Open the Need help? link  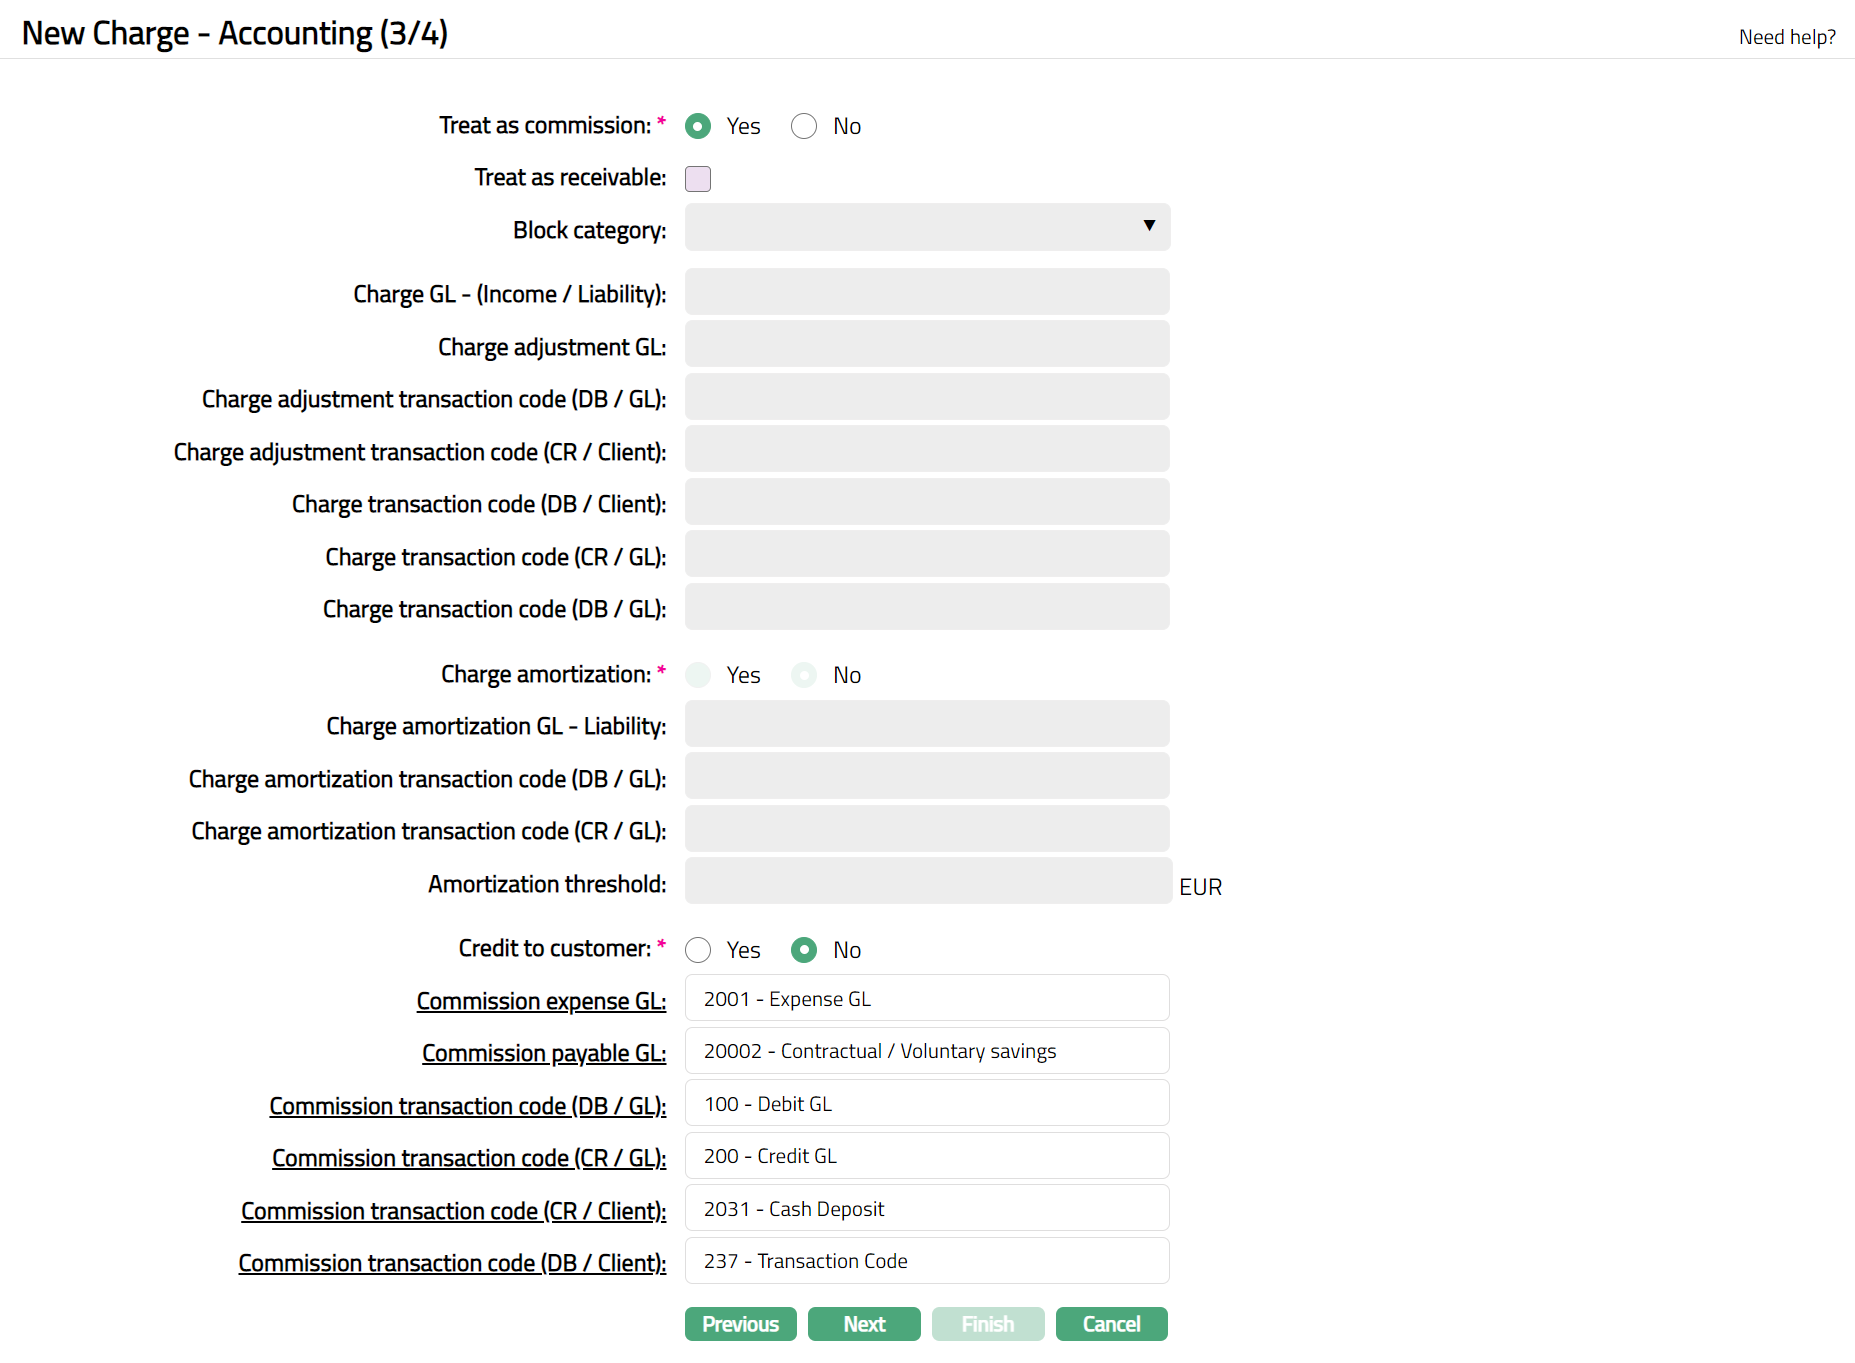[1786, 37]
